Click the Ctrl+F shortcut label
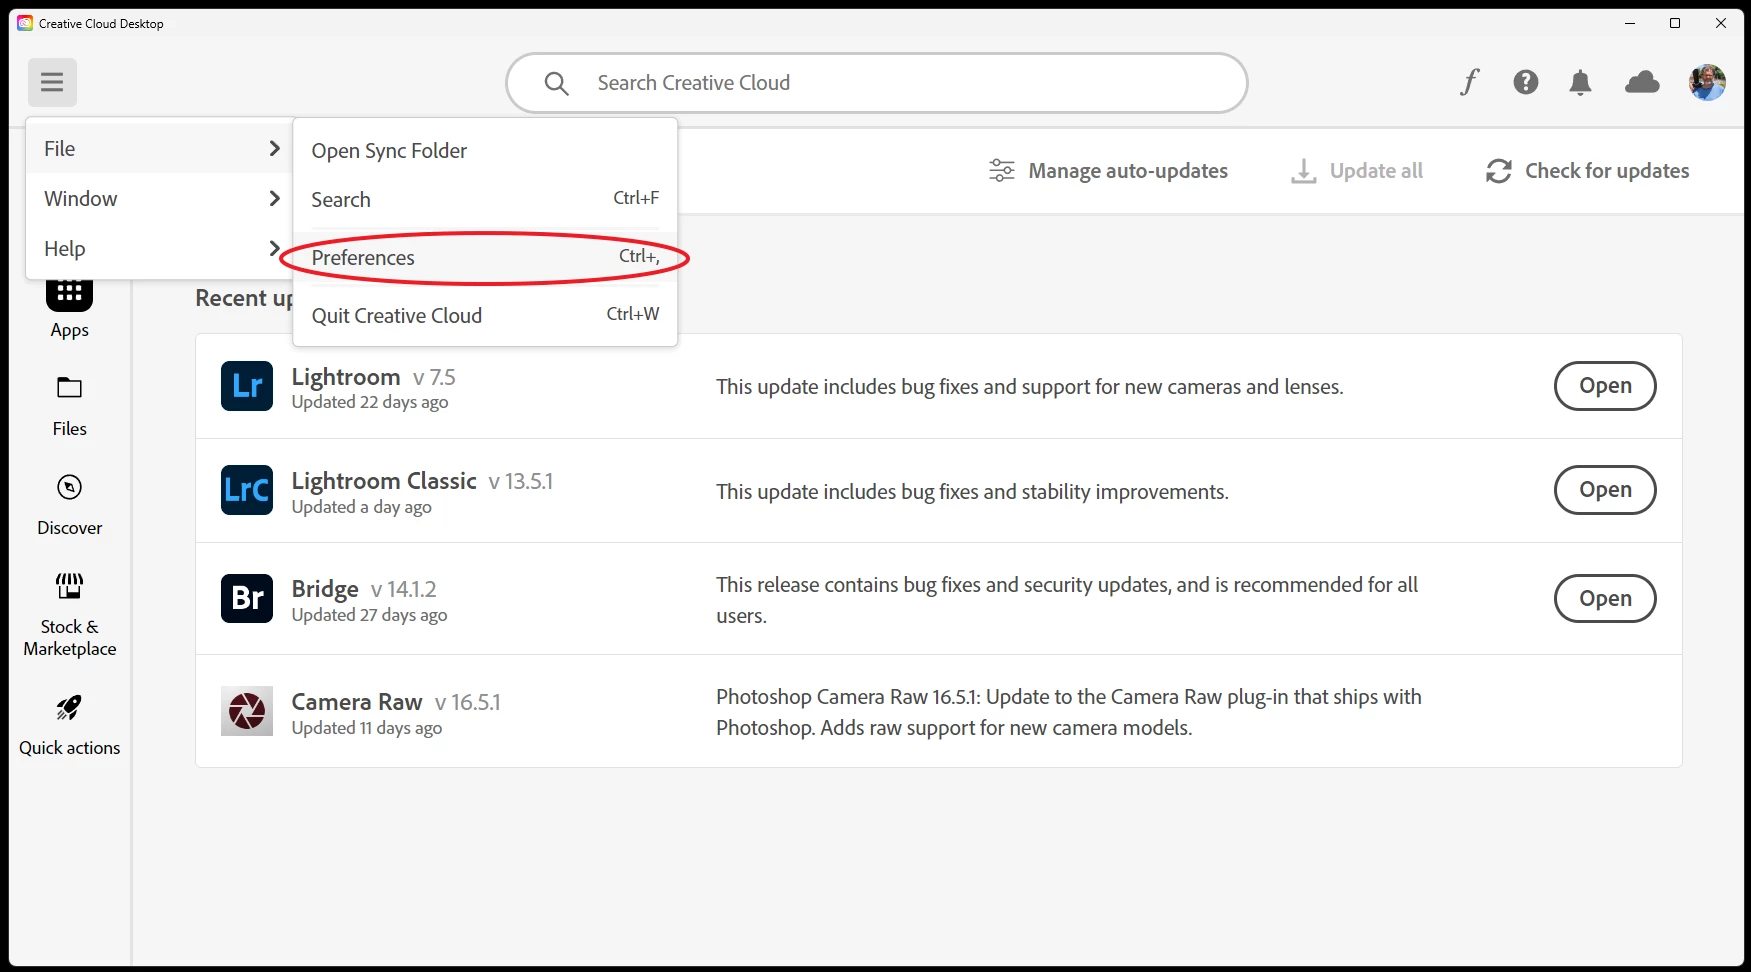1751x972 pixels. (x=636, y=198)
